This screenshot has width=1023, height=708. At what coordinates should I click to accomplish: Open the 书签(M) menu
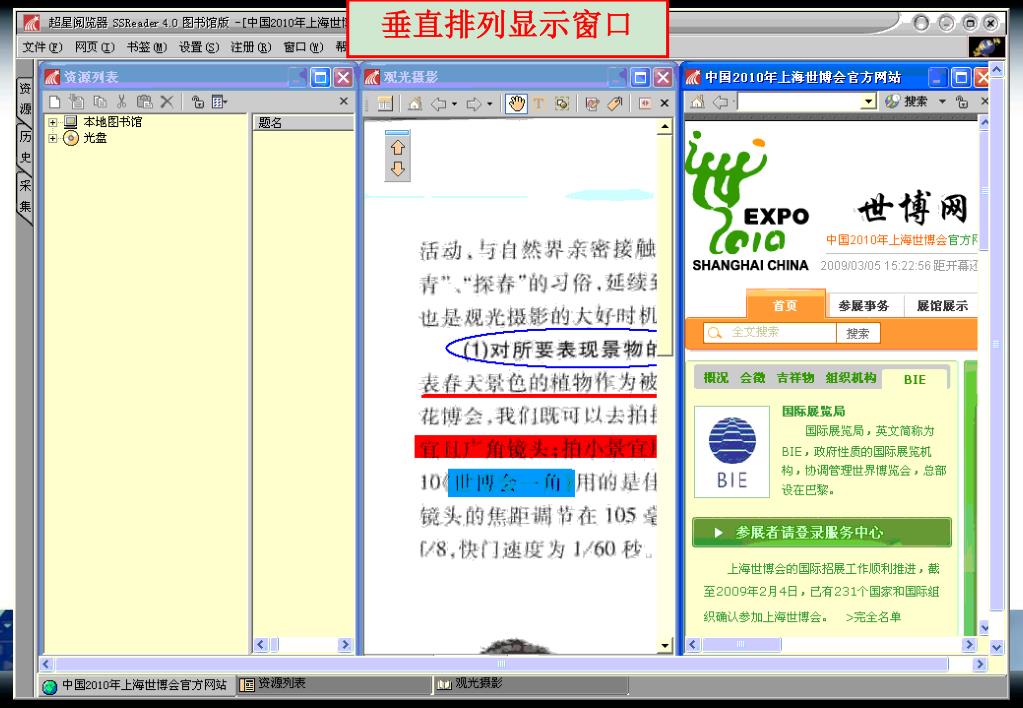click(147, 47)
